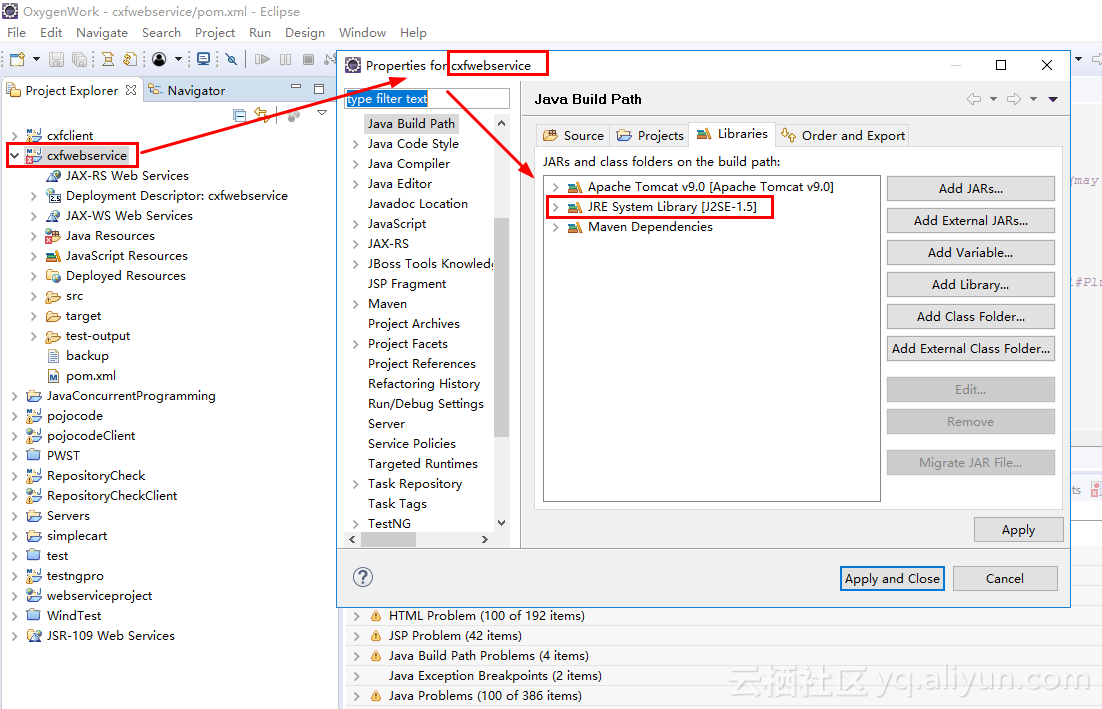Viewport: 1102px width, 709px height.
Task: Collapse the cxfwebservice project node
Action: tap(15, 155)
